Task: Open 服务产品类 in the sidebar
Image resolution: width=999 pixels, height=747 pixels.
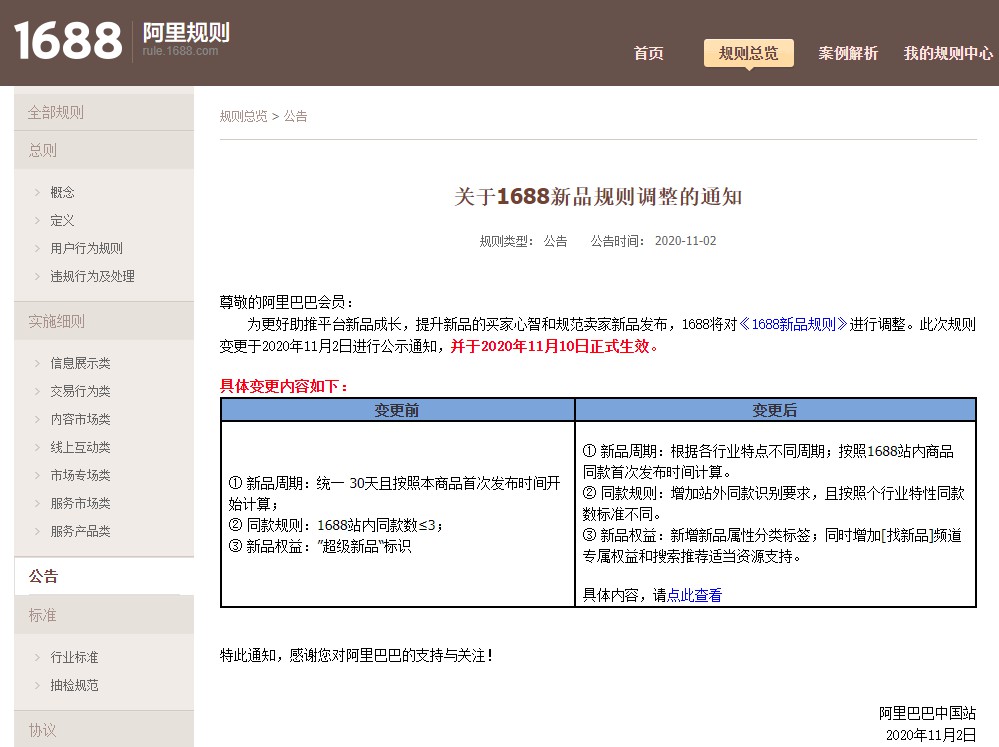Action: point(80,532)
